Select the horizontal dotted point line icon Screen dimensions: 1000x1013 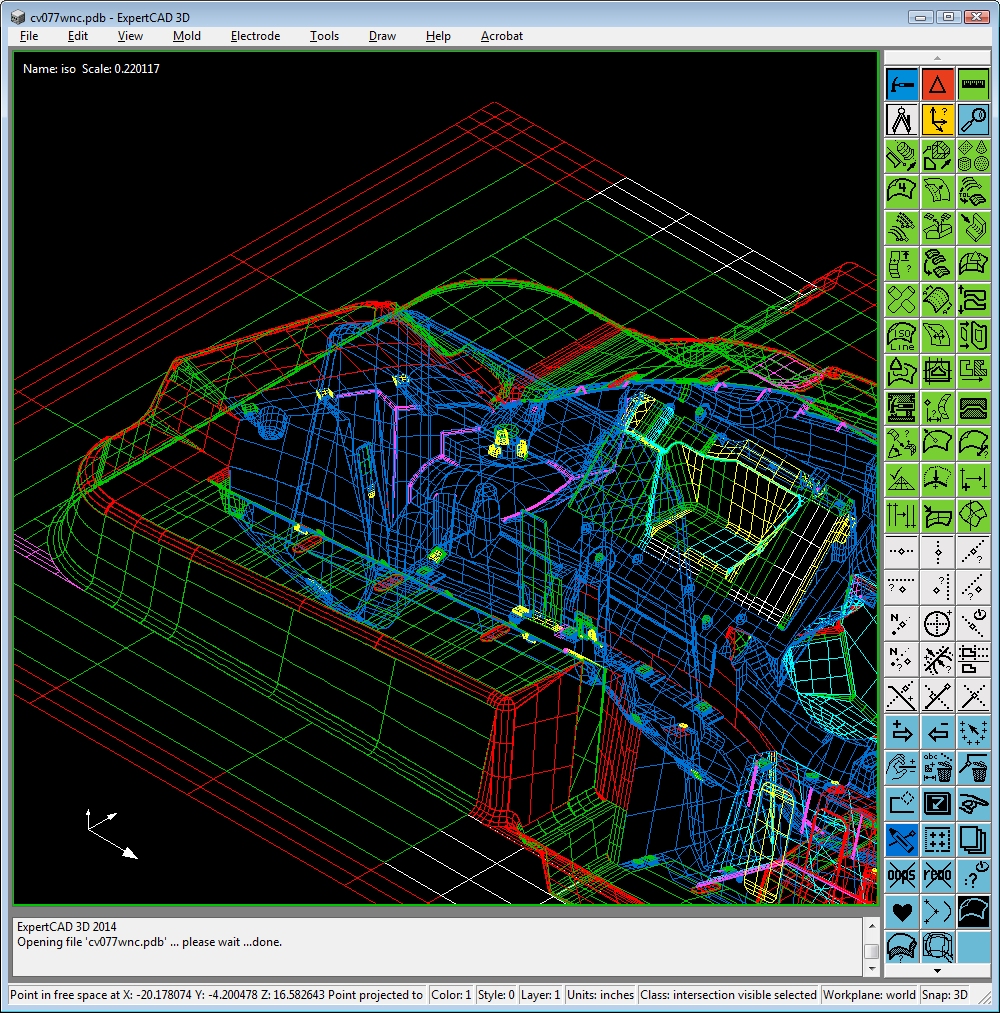[x=902, y=552]
